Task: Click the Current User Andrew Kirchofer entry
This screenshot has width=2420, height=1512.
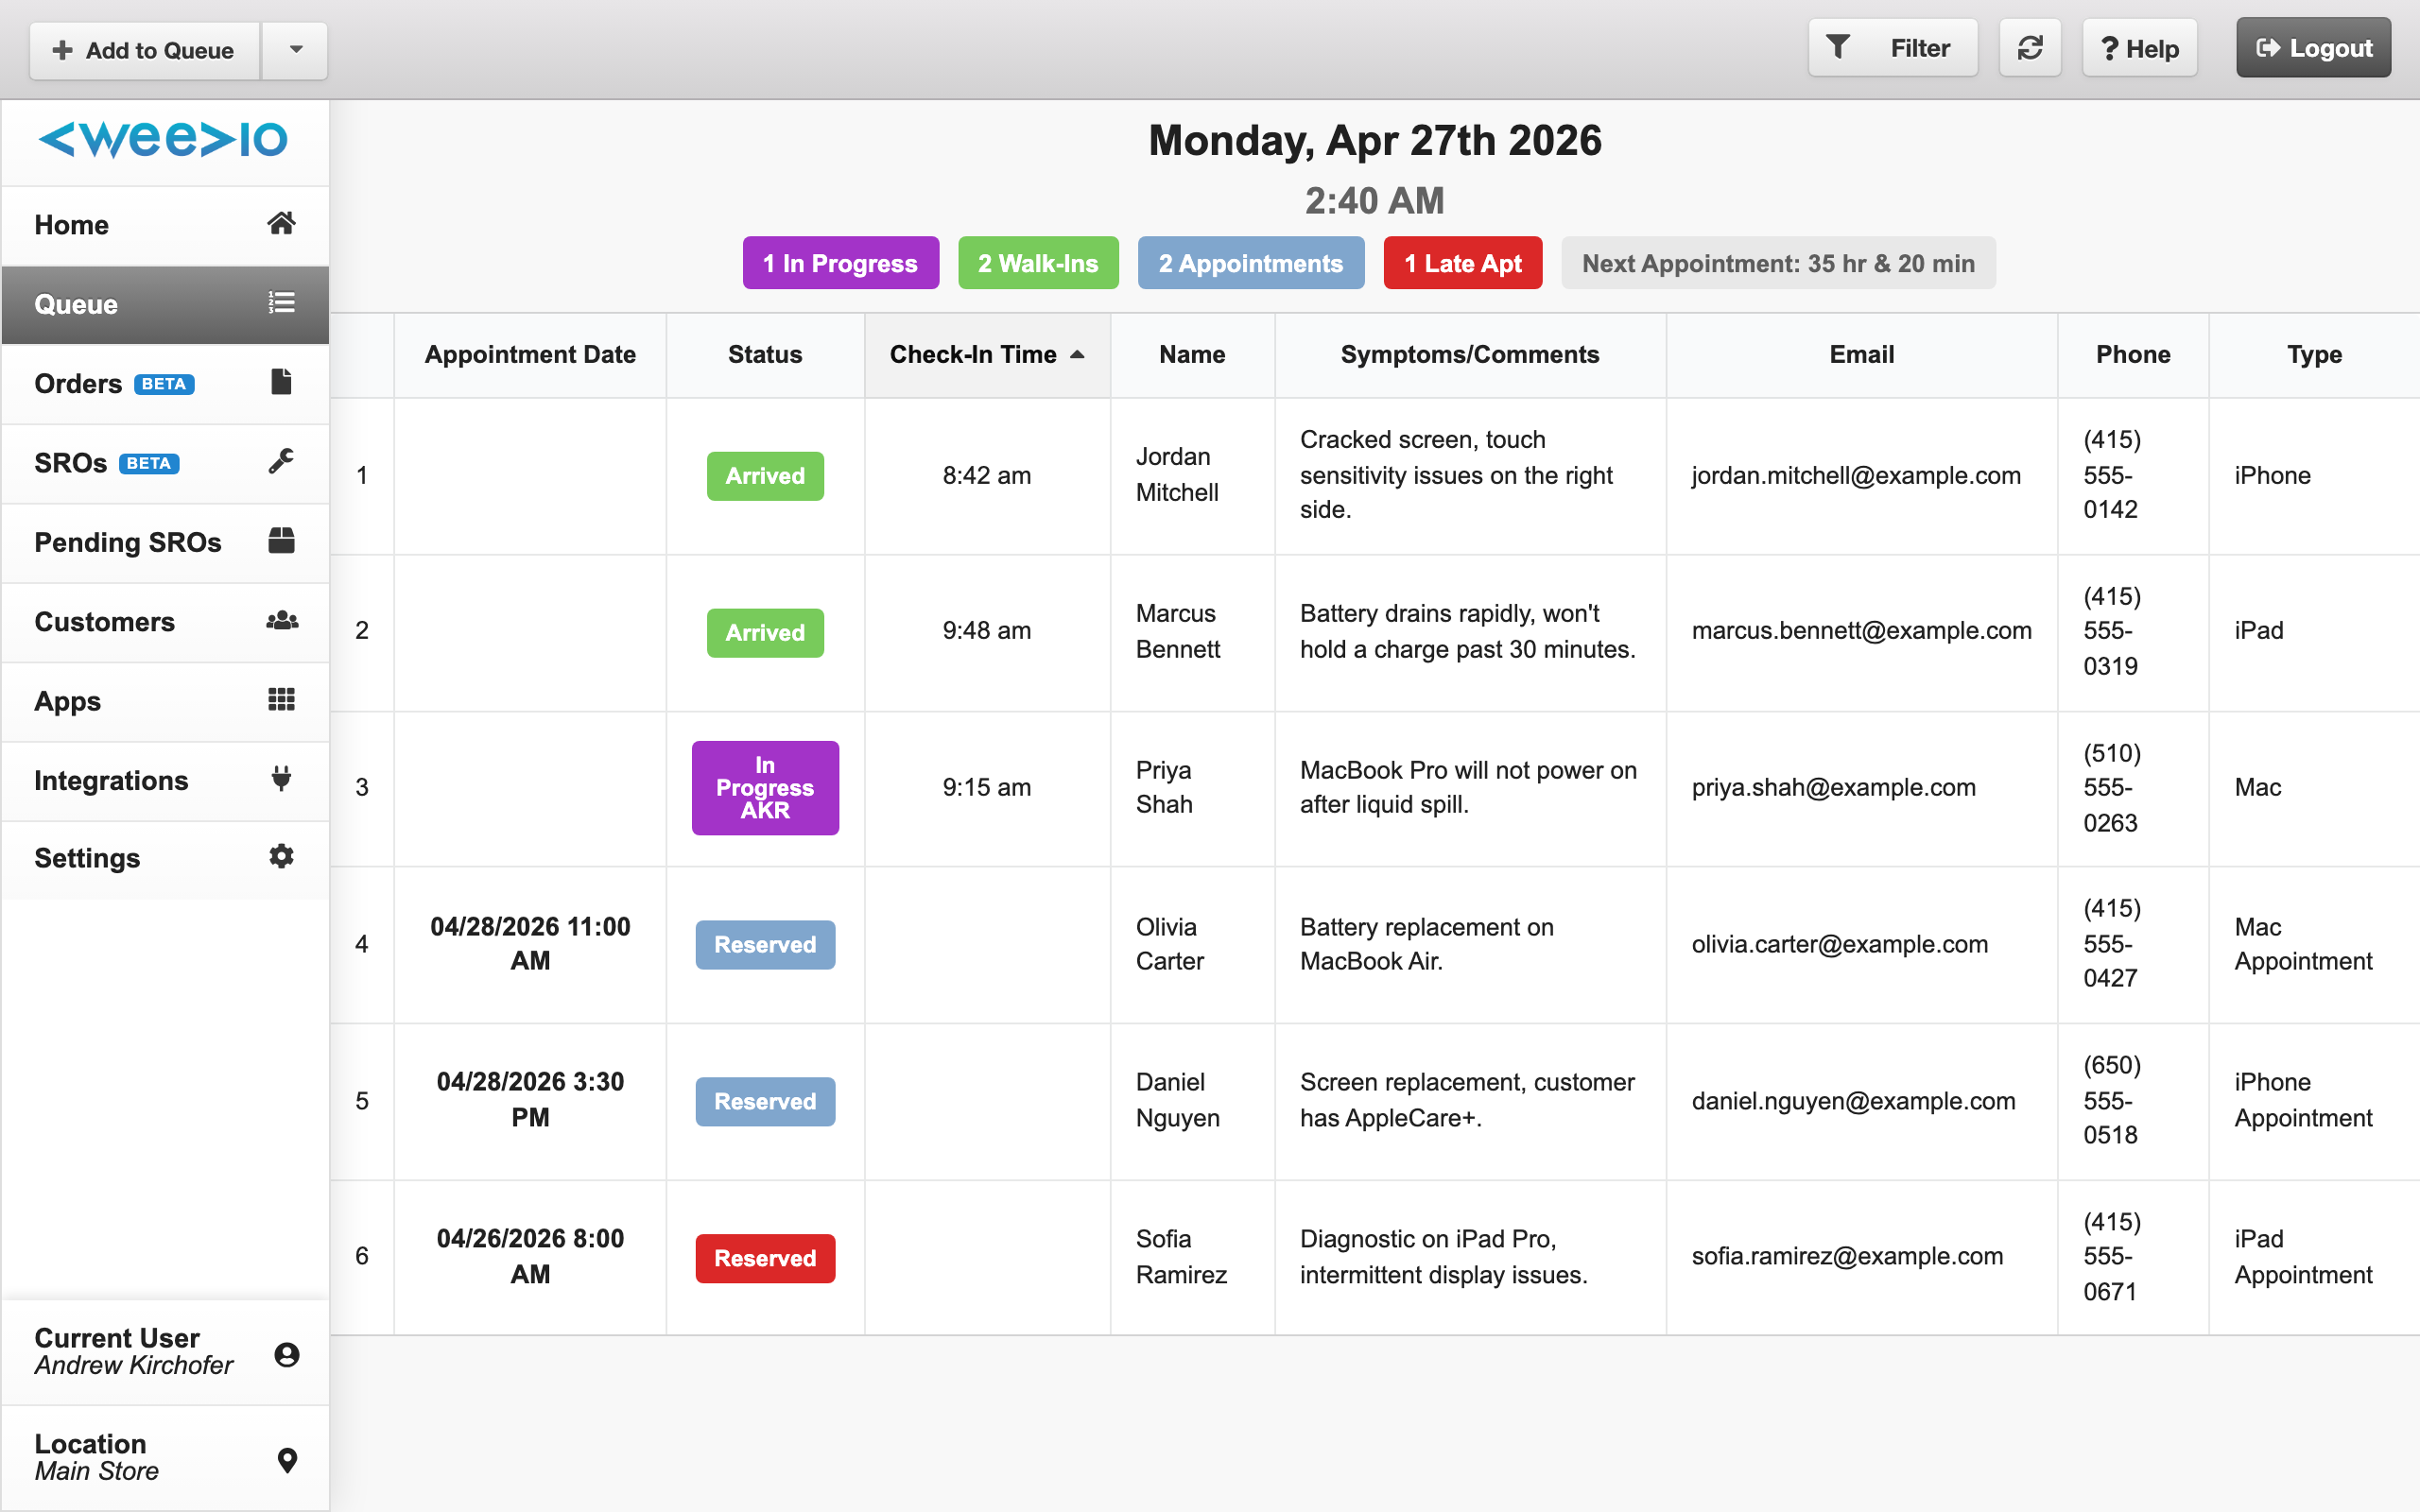Action: pos(165,1352)
